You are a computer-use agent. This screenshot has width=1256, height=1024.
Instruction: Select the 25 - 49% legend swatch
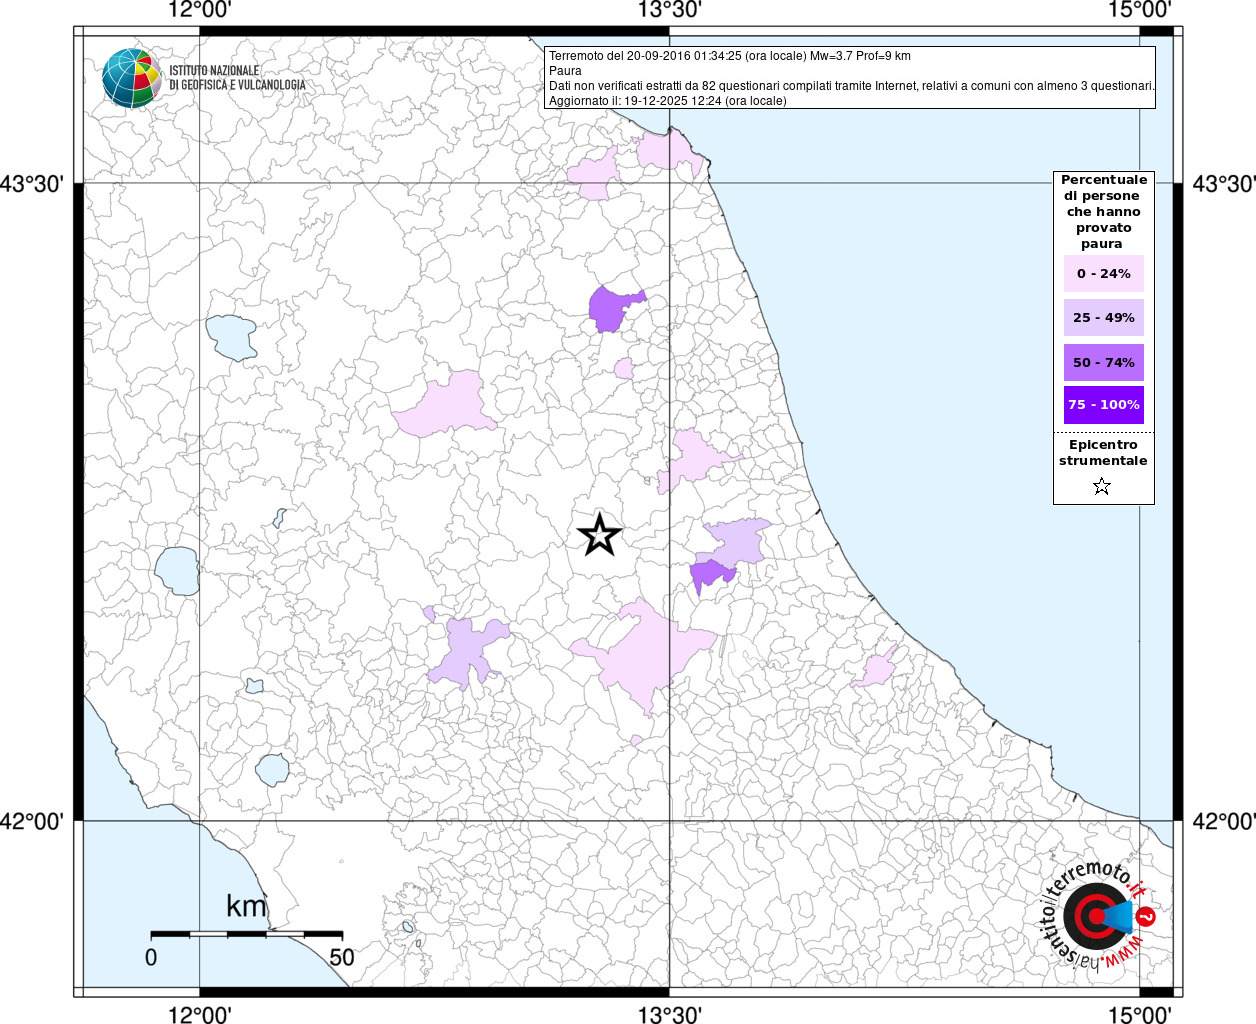(x=1104, y=318)
